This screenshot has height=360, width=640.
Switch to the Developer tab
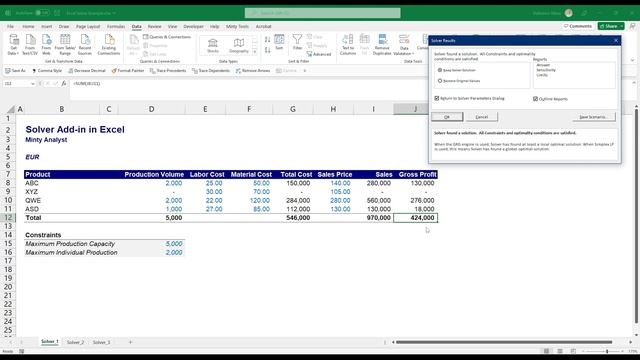pos(193,27)
